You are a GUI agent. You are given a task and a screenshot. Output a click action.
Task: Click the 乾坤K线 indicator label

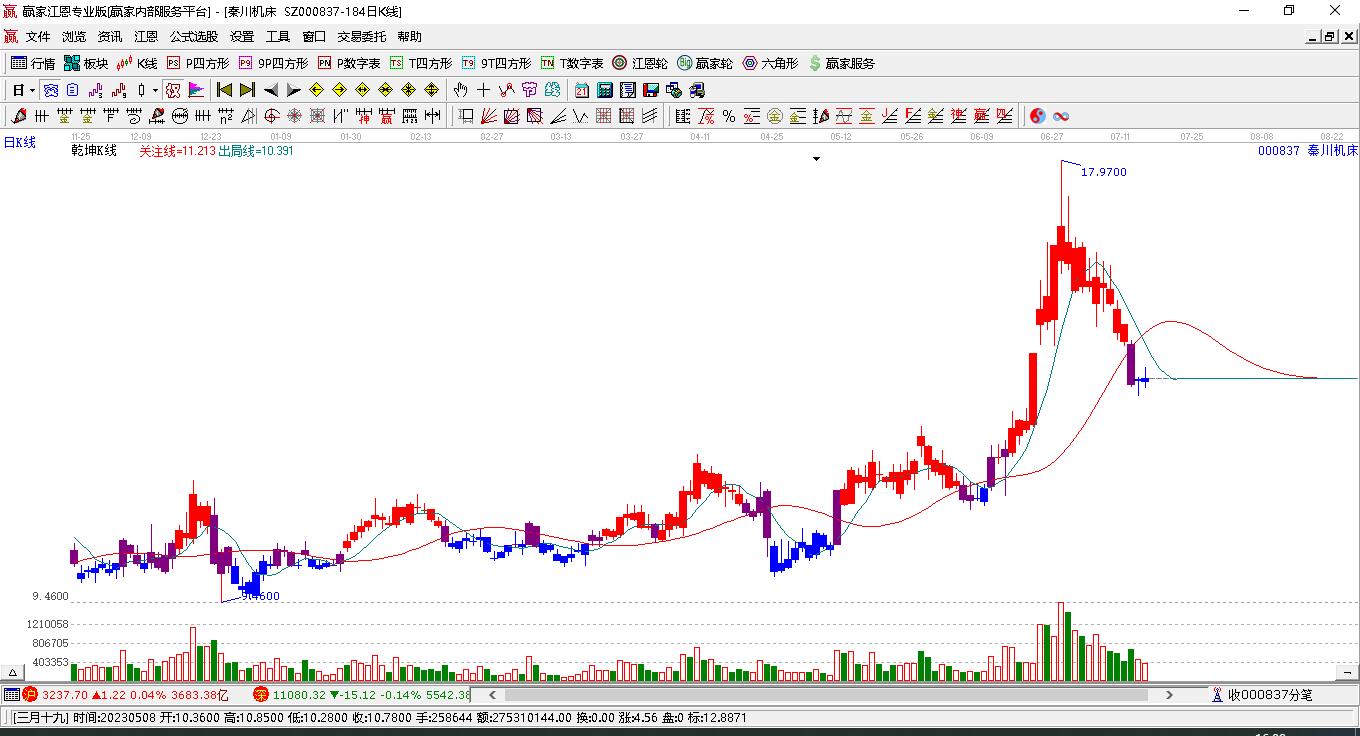94,151
